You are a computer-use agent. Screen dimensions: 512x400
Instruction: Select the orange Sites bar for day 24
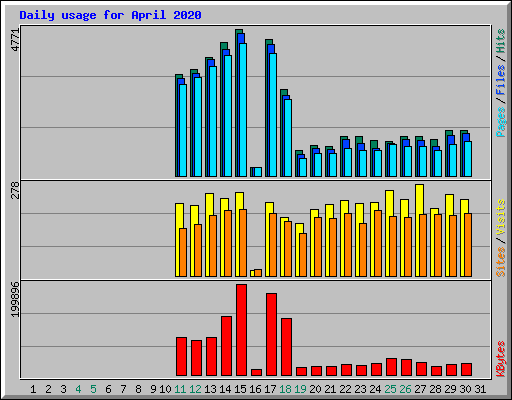(x=378, y=243)
